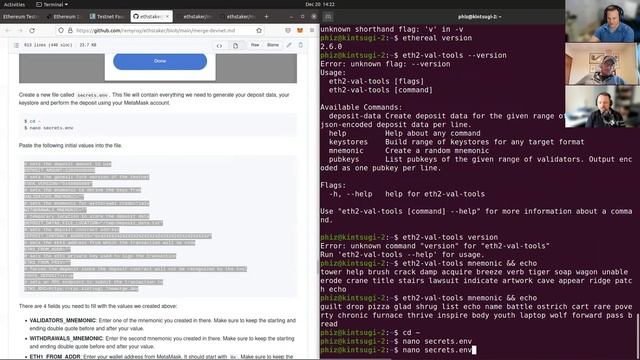Bookmark this page with the star icon

tap(259, 31)
